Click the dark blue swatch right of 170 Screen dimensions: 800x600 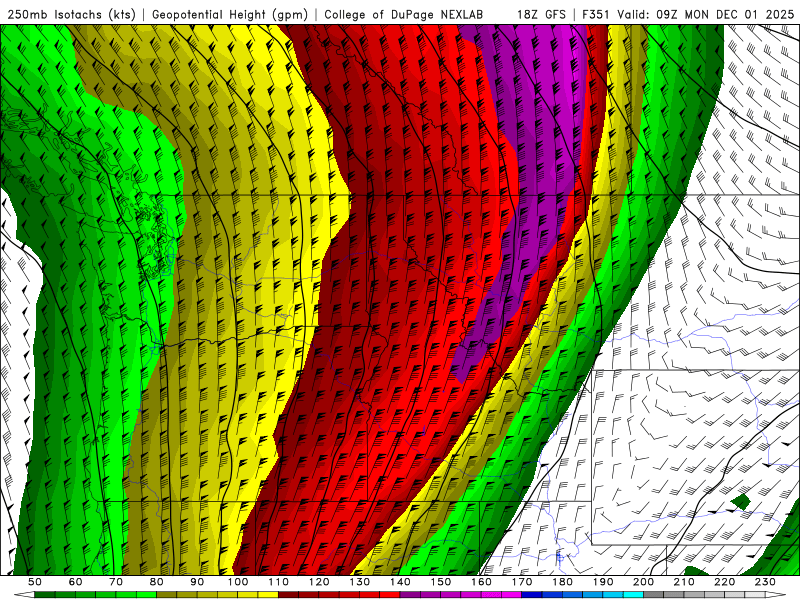pyautogui.click(x=532, y=595)
